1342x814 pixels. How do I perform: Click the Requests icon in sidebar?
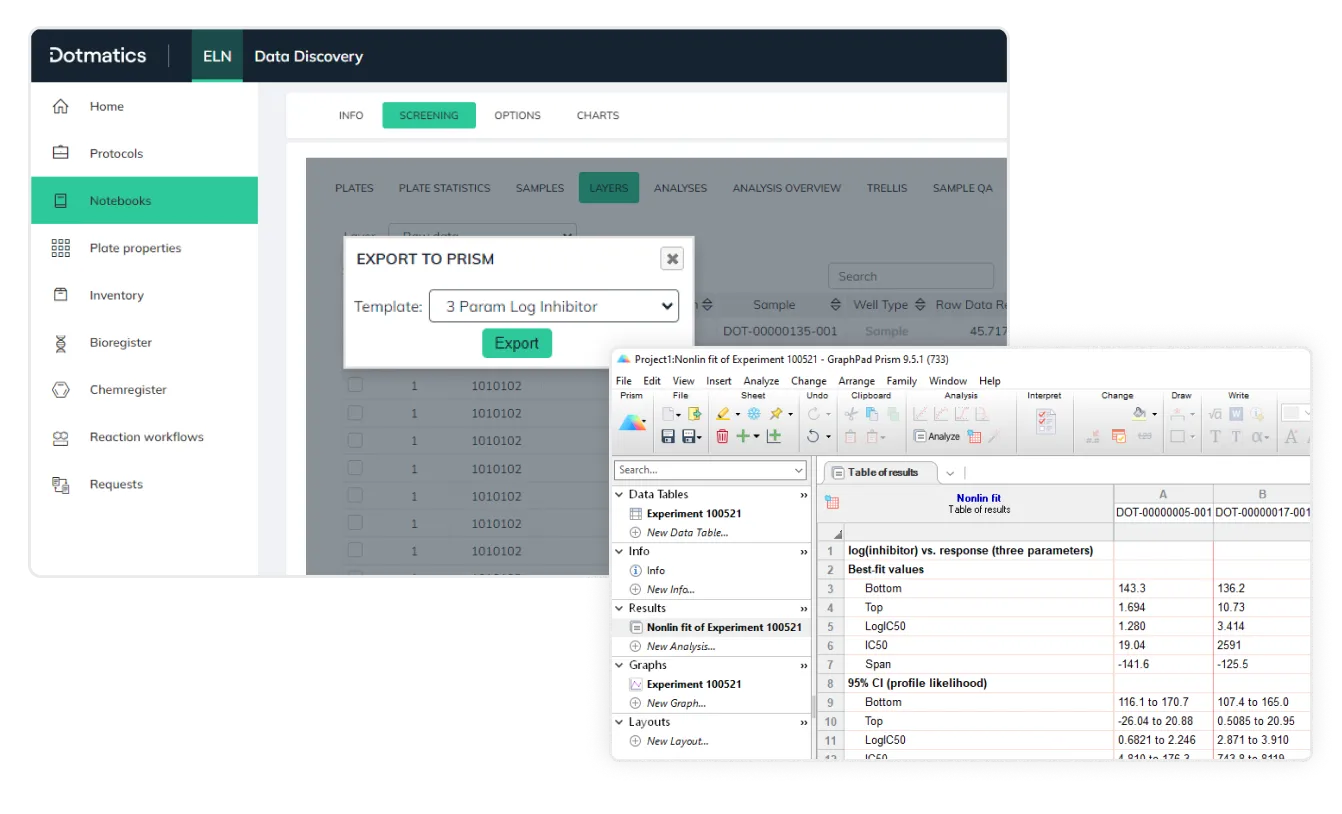tap(61, 485)
